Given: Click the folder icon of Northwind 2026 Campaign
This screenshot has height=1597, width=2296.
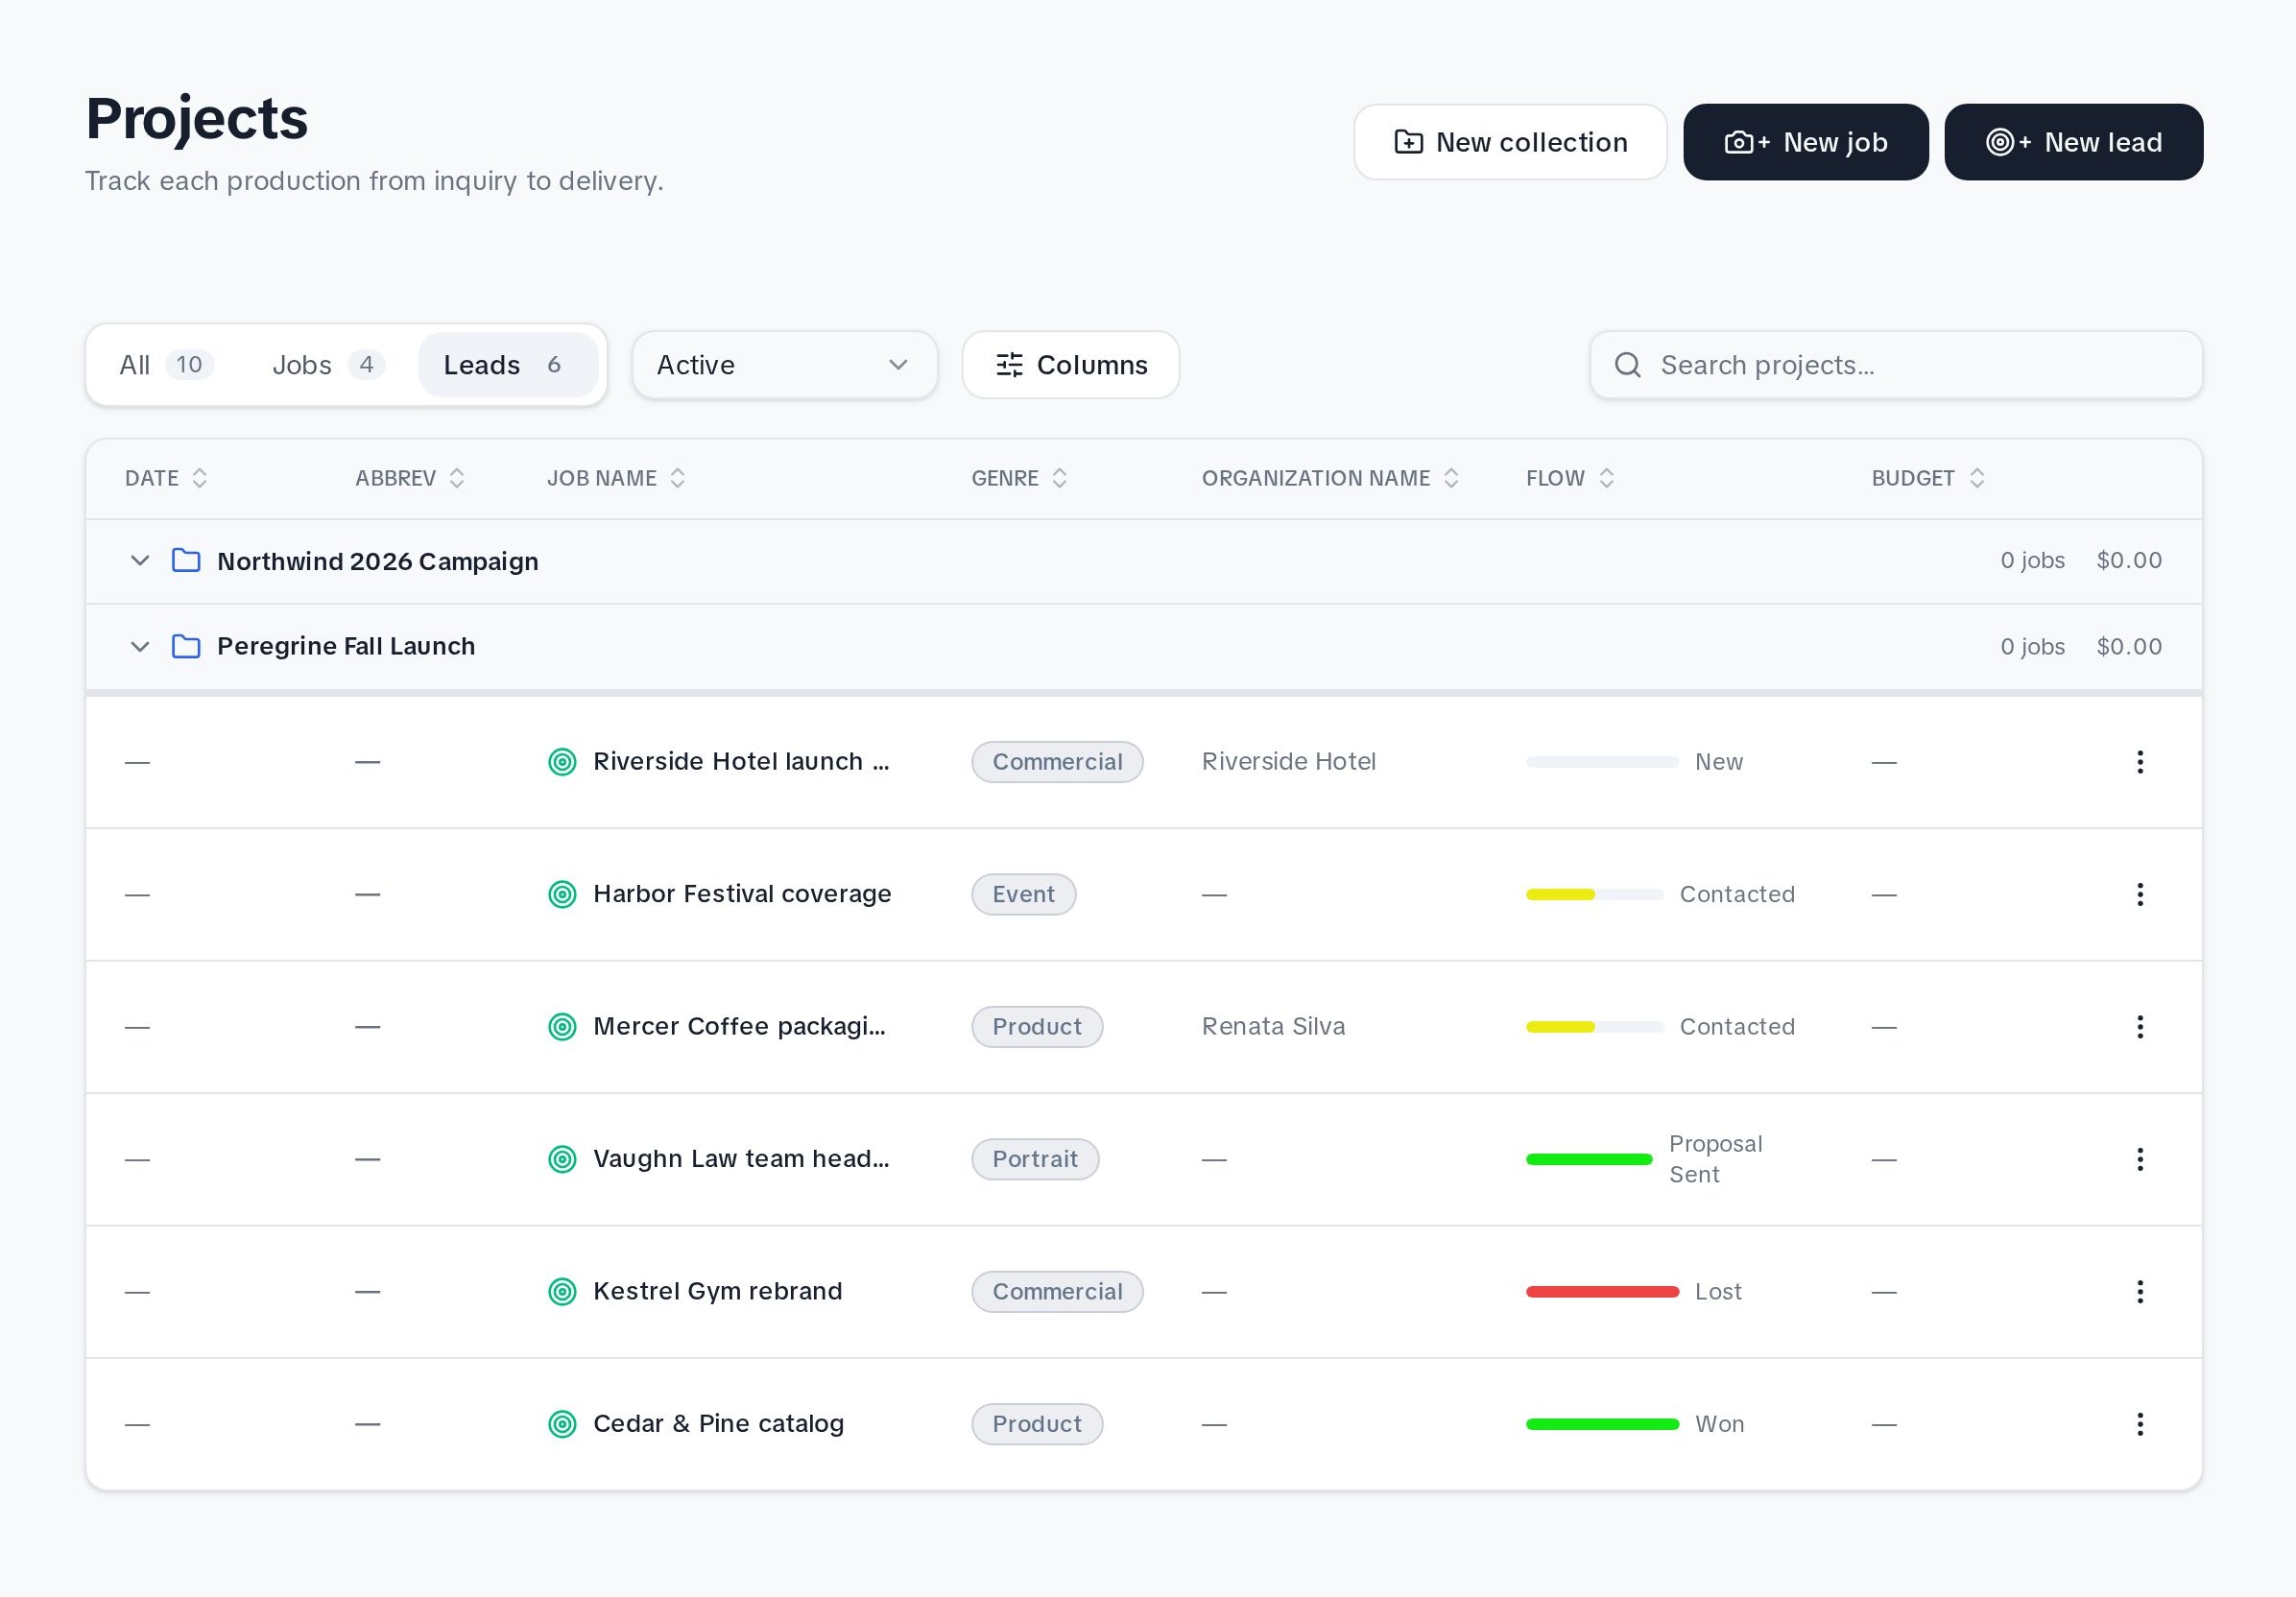Looking at the screenshot, I should pos(186,560).
